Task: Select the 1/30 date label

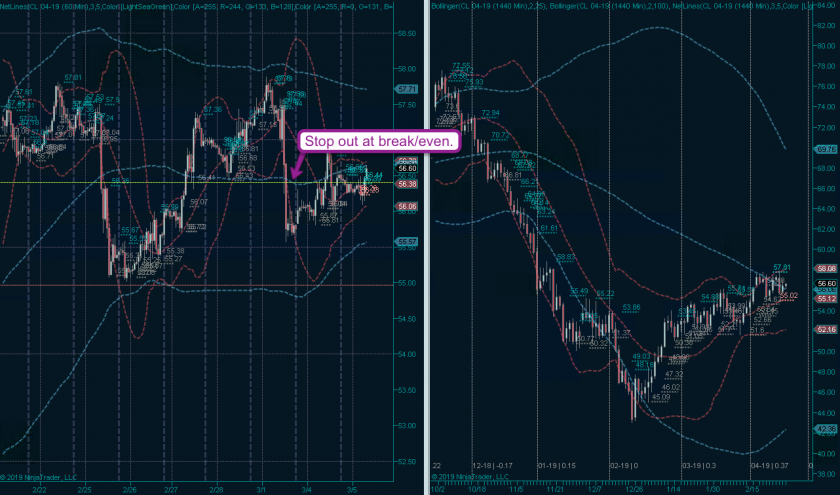Action: 712,489
